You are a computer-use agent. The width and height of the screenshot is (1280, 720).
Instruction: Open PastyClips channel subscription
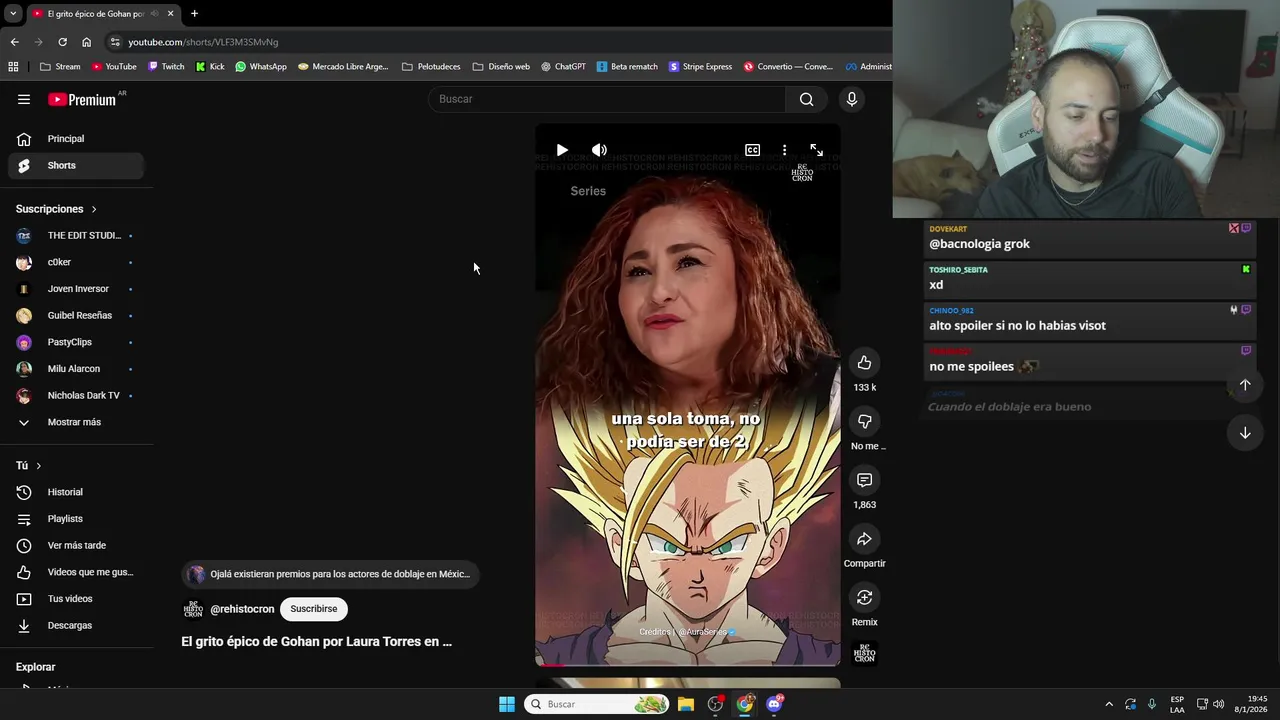click(76, 342)
